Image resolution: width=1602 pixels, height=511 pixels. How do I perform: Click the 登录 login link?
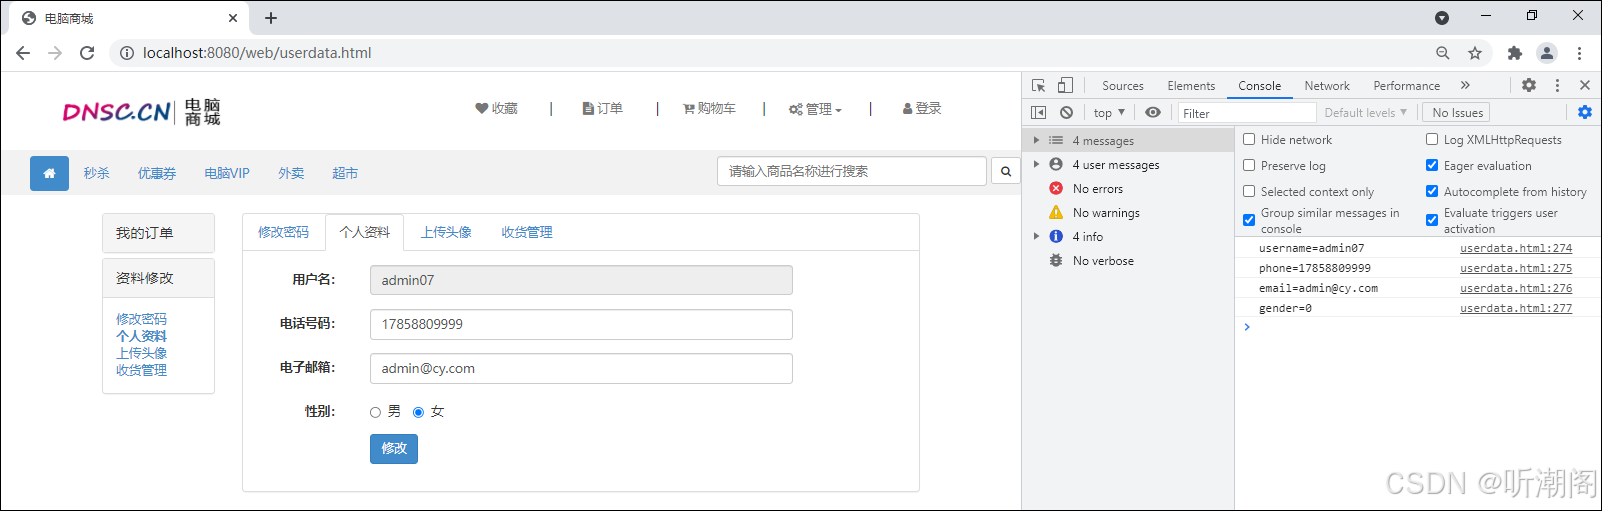point(922,108)
